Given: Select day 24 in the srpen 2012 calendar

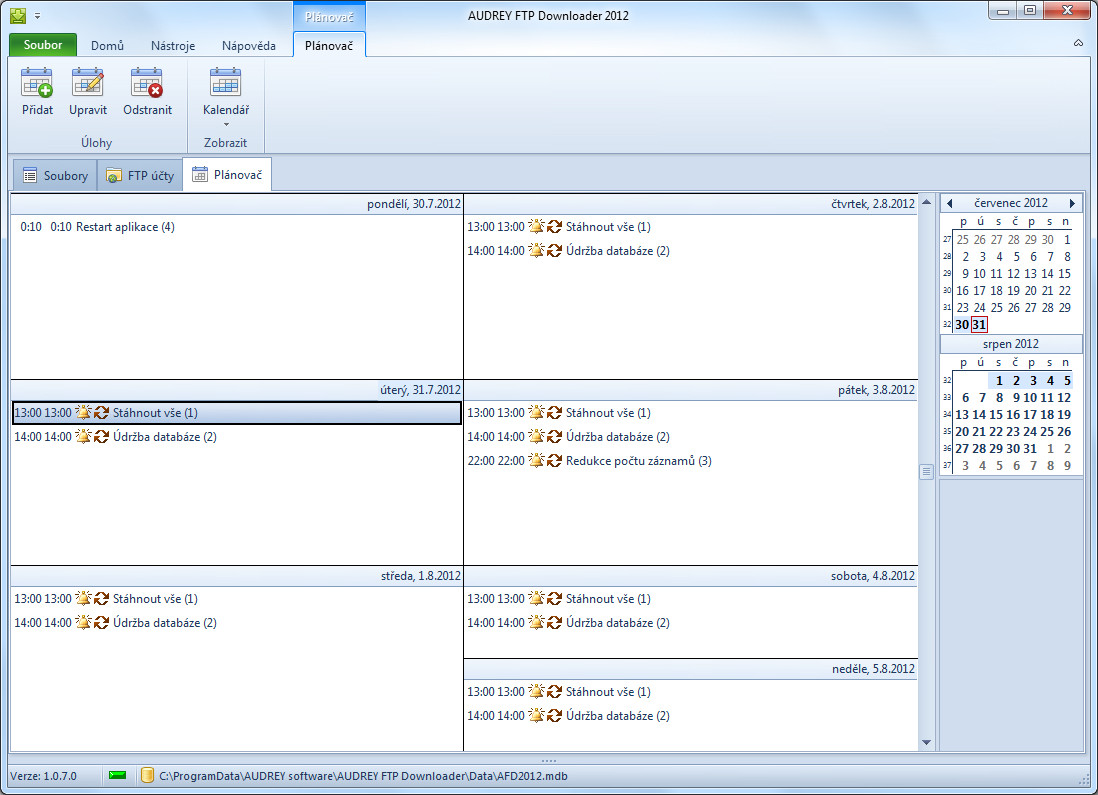Looking at the screenshot, I should coord(1030,431).
